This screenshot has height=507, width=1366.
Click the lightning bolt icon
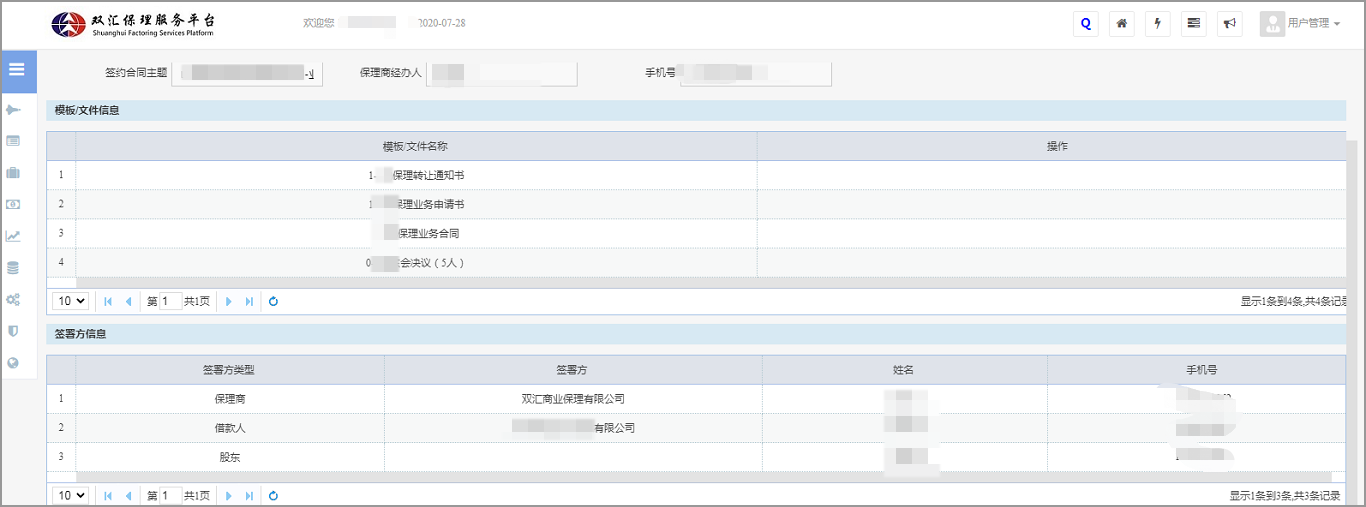pos(1158,24)
